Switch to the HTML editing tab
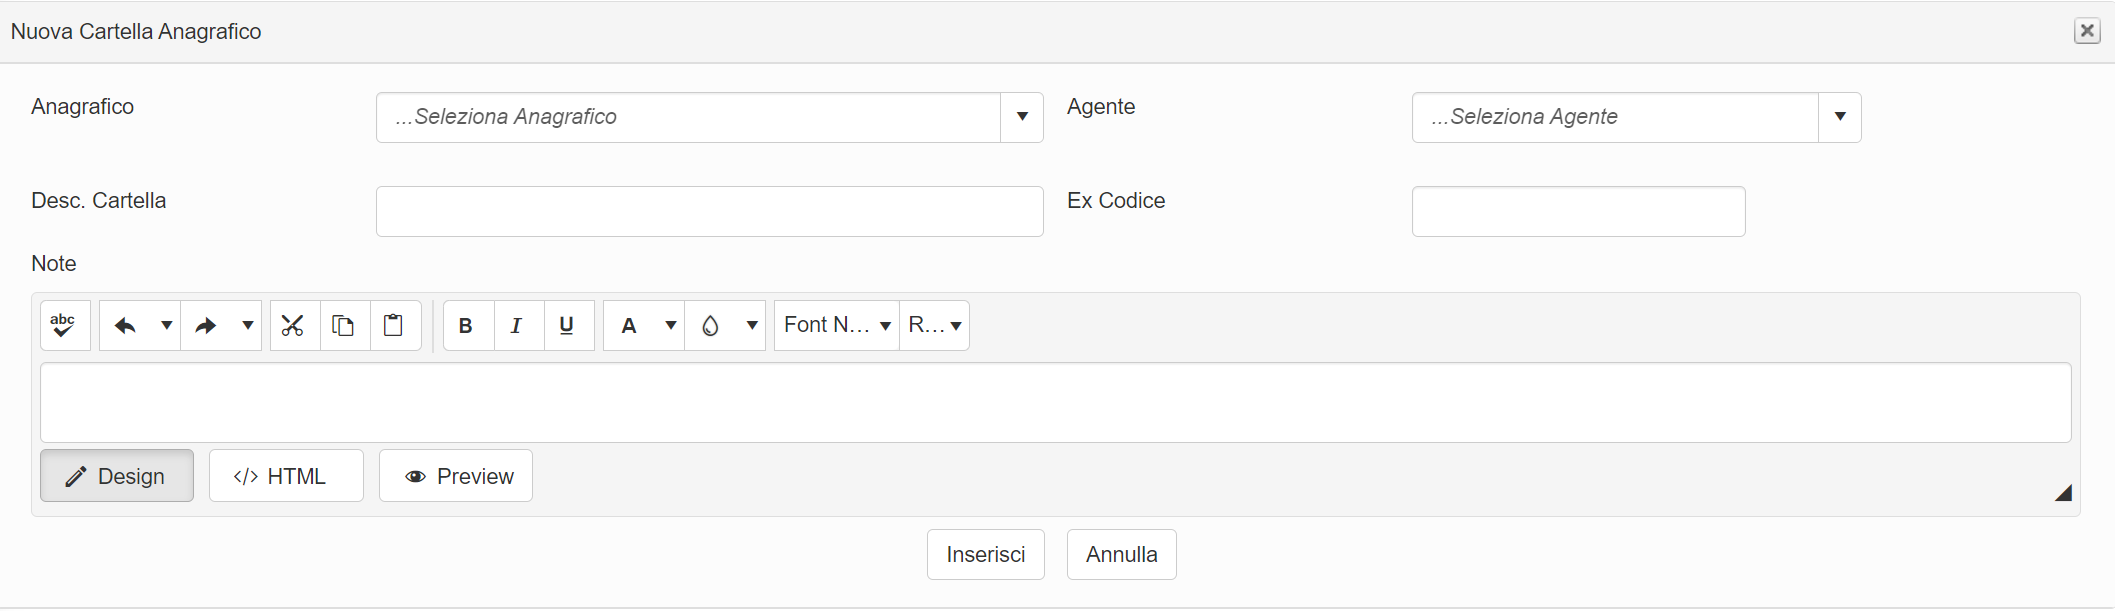This screenshot has height=611, width=2115. [x=286, y=475]
